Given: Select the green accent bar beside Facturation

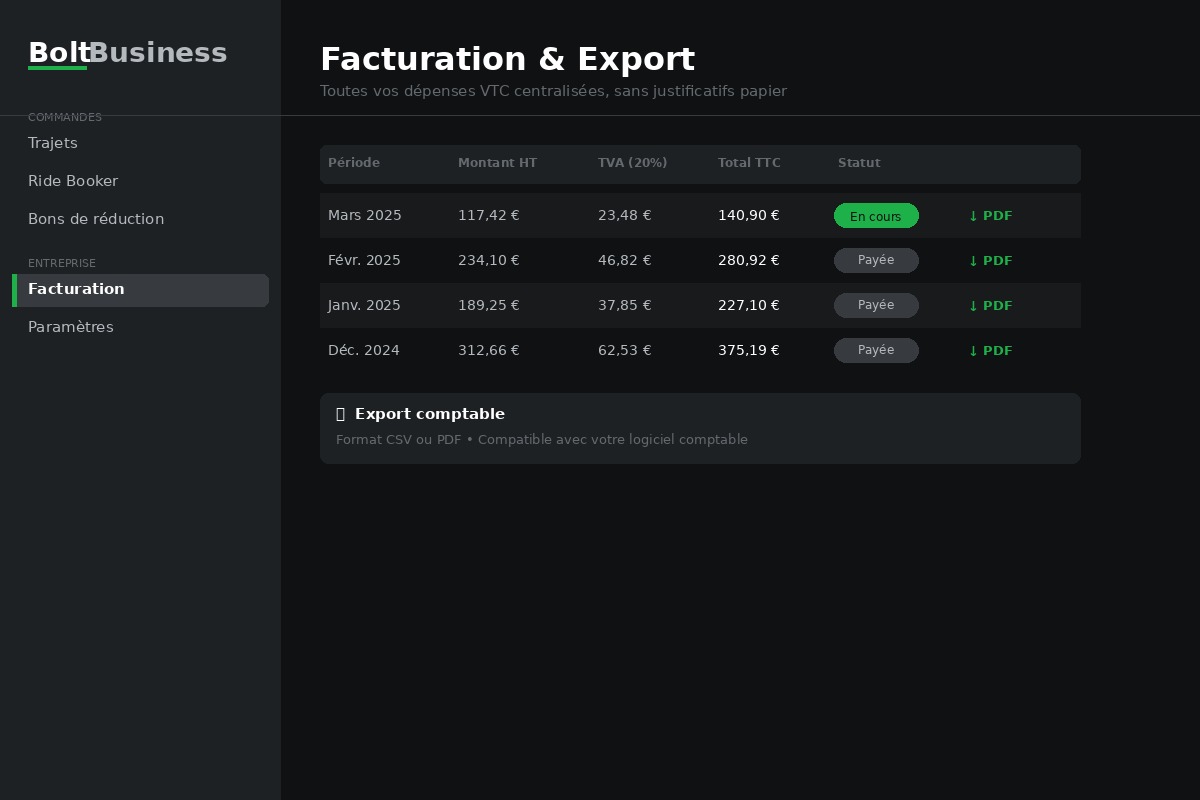Looking at the screenshot, I should click(14, 290).
